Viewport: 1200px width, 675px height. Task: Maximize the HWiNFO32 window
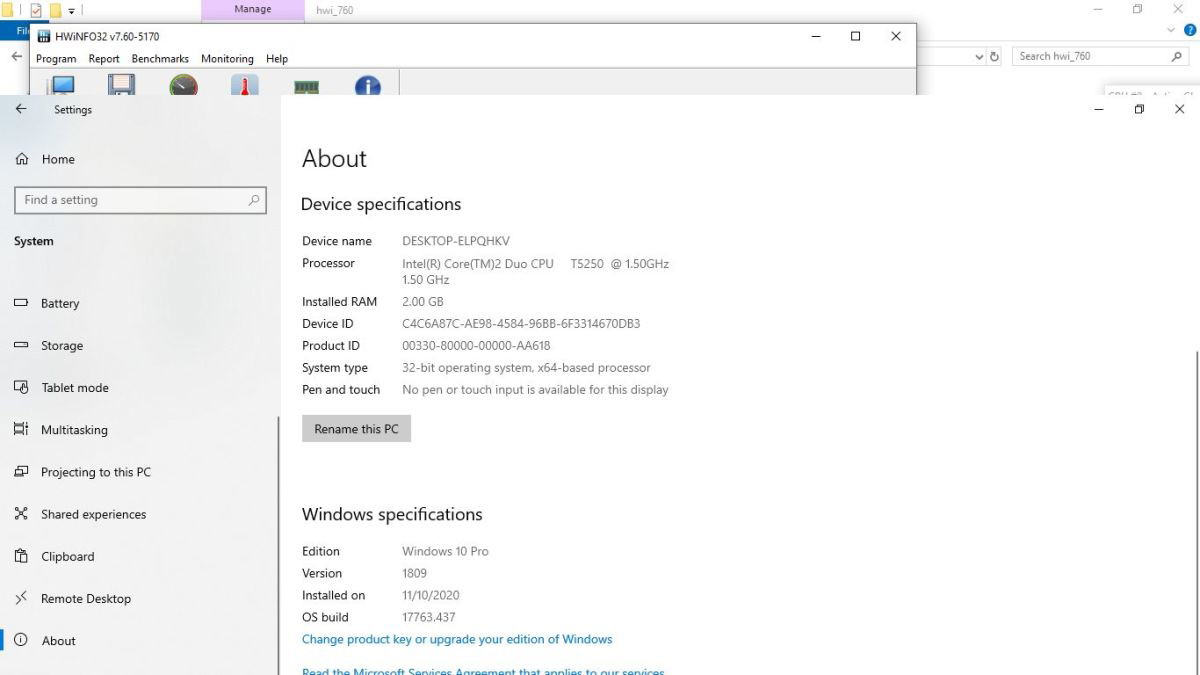(855, 36)
